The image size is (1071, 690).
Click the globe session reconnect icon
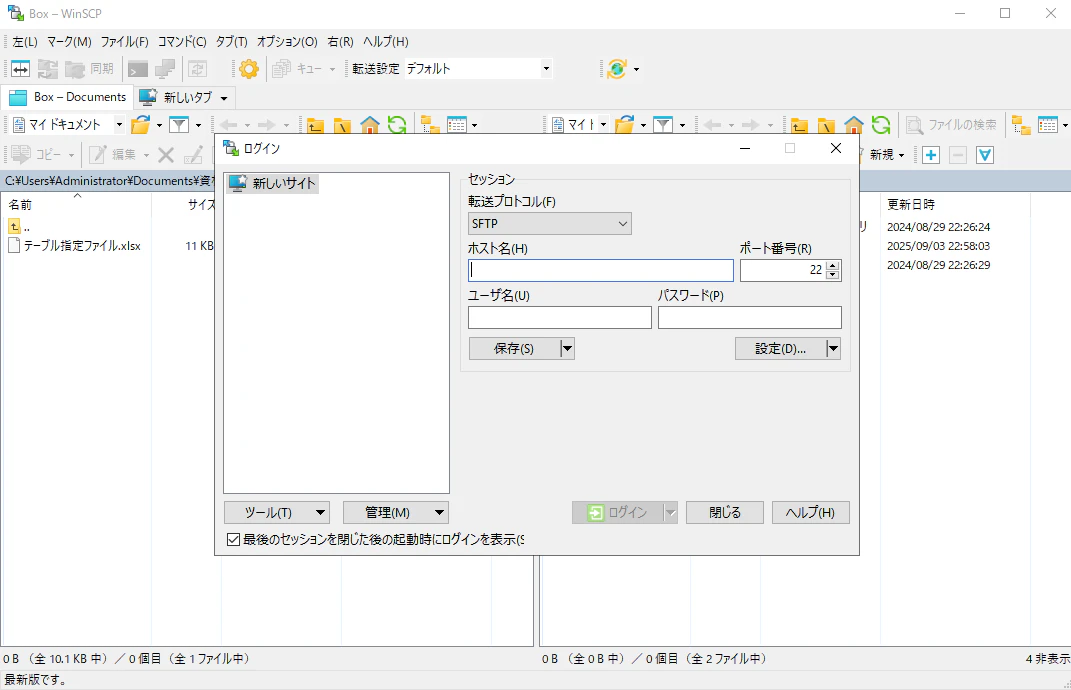pyautogui.click(x=617, y=68)
